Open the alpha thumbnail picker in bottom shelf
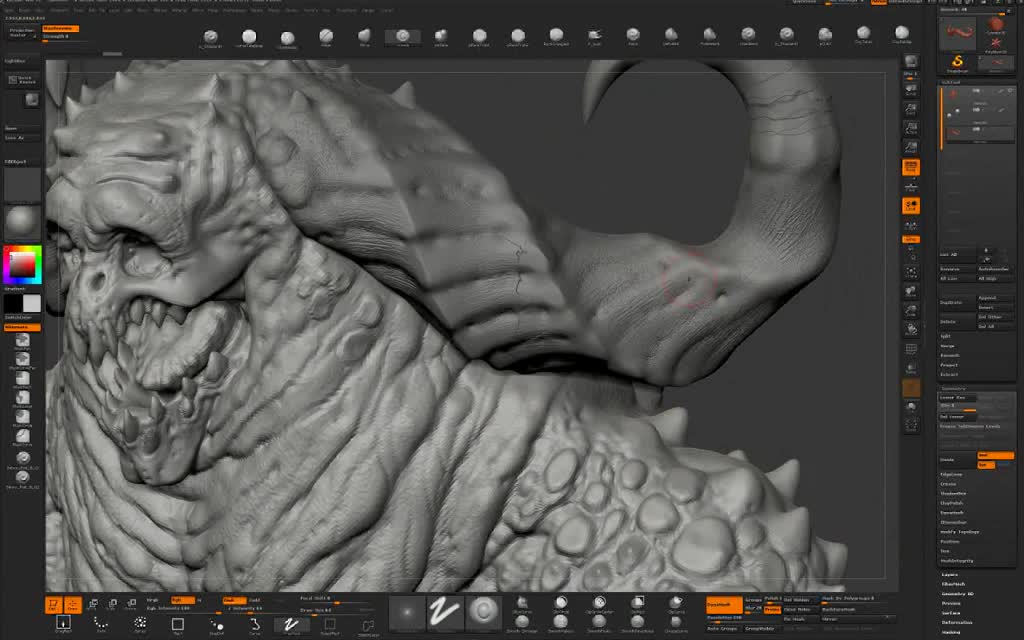The width and height of the screenshot is (1024, 640). (x=406, y=613)
